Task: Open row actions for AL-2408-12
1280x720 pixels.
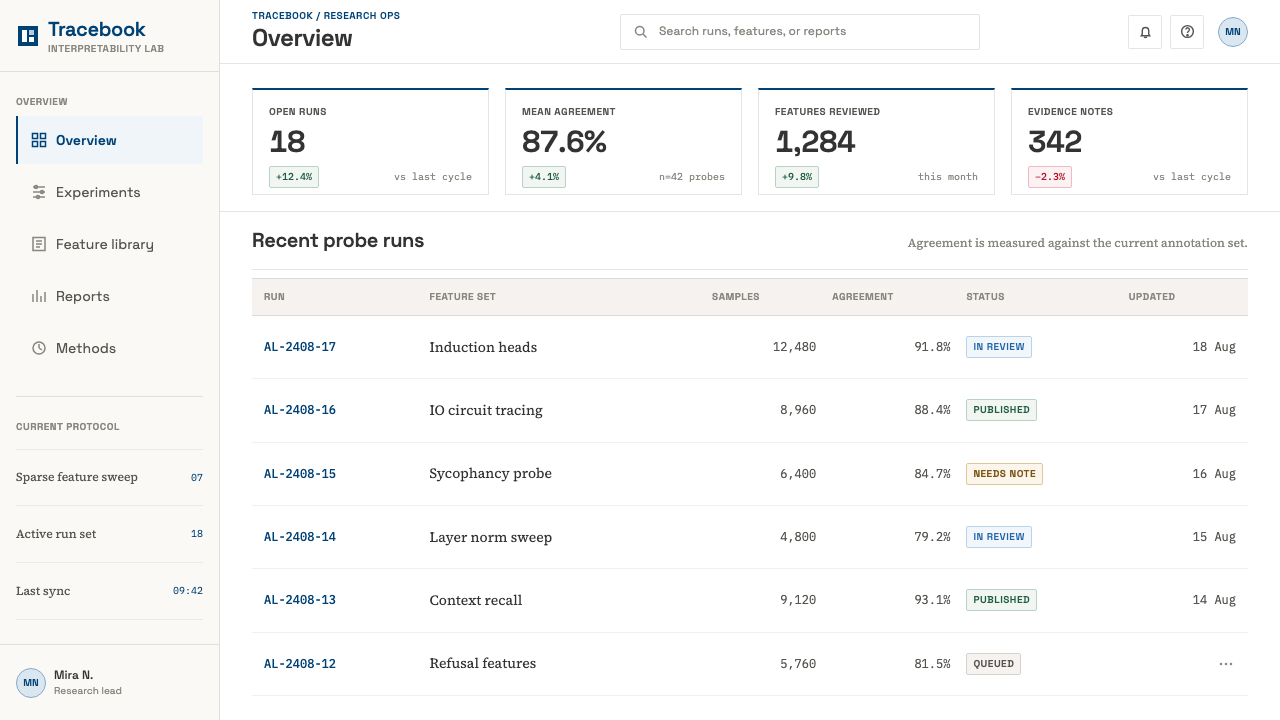Action: 1226,664
